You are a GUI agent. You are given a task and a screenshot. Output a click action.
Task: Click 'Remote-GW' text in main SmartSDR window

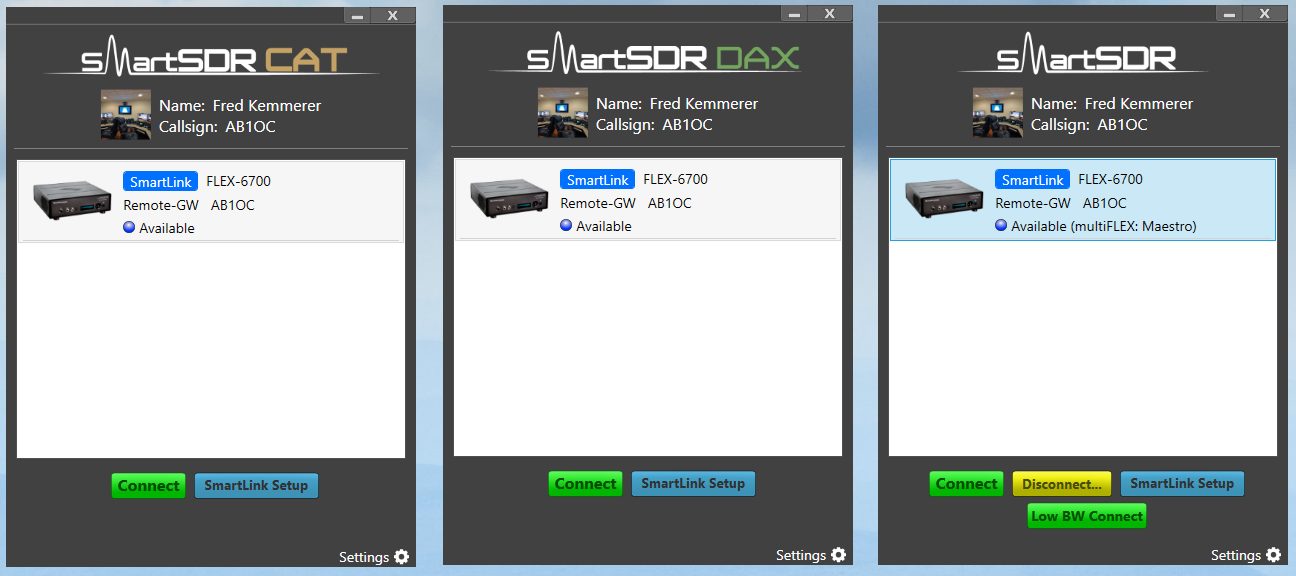[x=1033, y=203]
